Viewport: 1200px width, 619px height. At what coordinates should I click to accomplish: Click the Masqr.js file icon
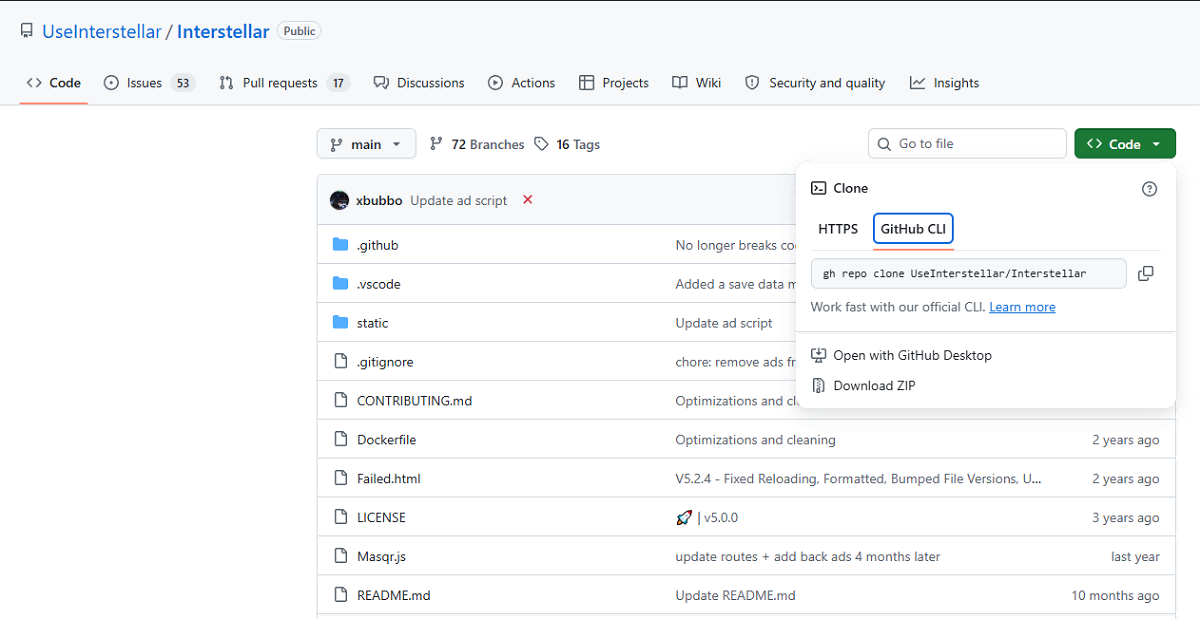point(340,557)
